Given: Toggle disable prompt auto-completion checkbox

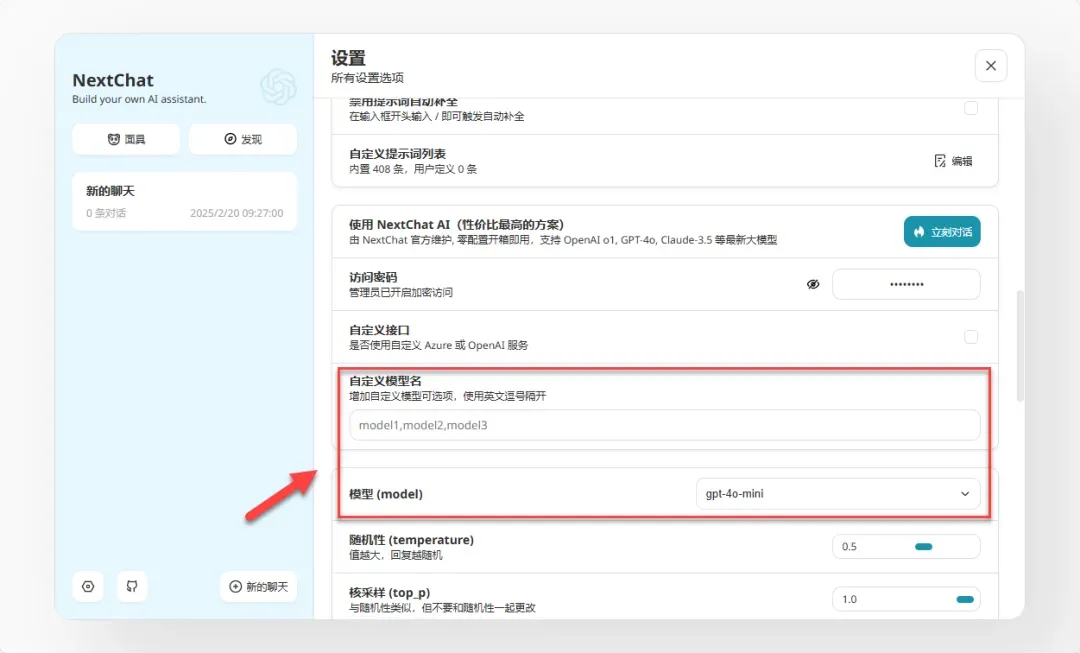Looking at the screenshot, I should click(970, 108).
